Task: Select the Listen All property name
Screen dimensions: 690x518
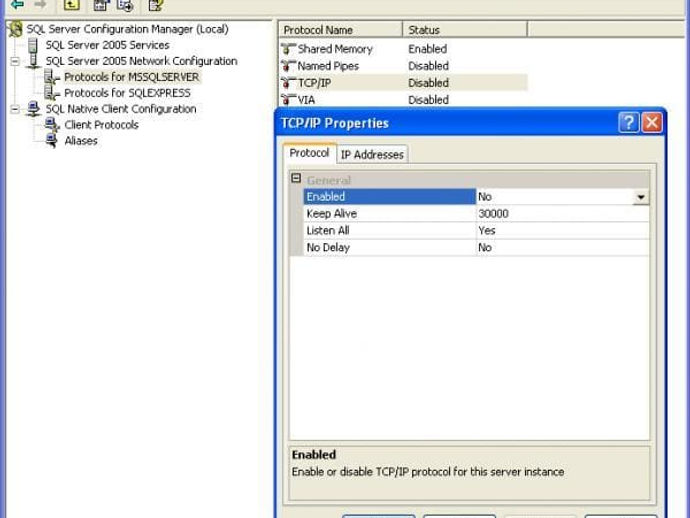Action: coord(389,231)
